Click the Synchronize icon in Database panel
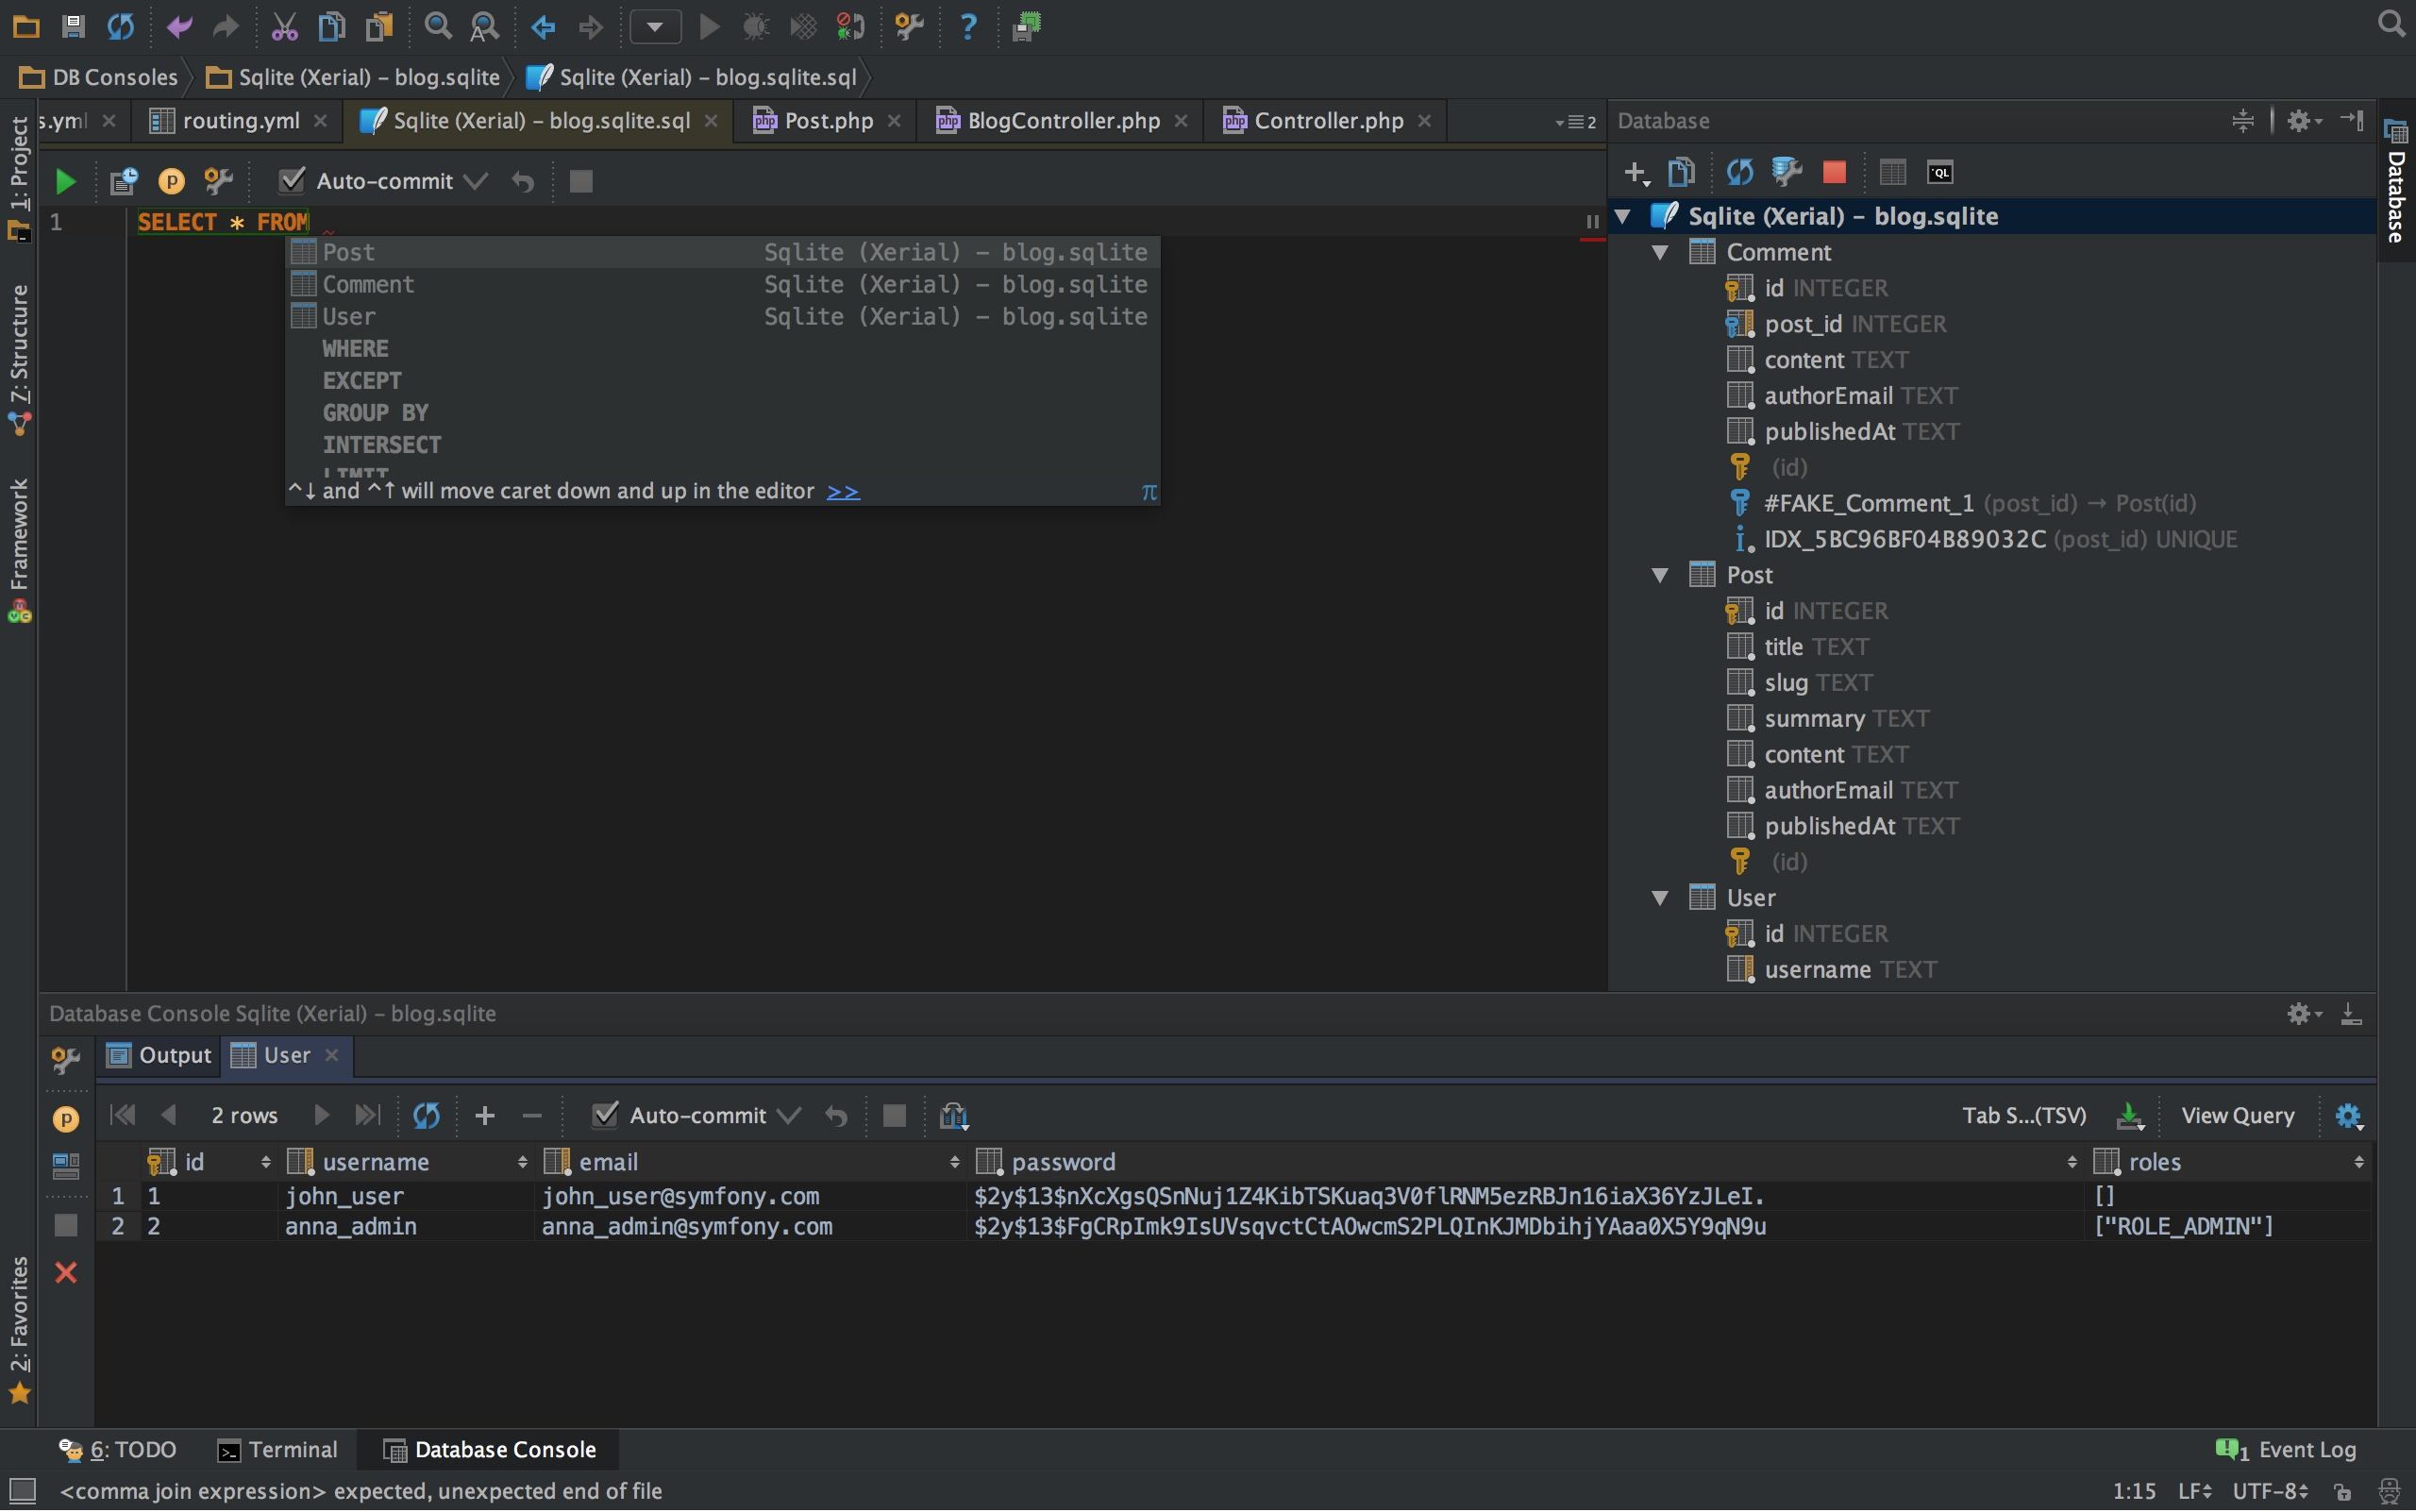 (x=1739, y=172)
